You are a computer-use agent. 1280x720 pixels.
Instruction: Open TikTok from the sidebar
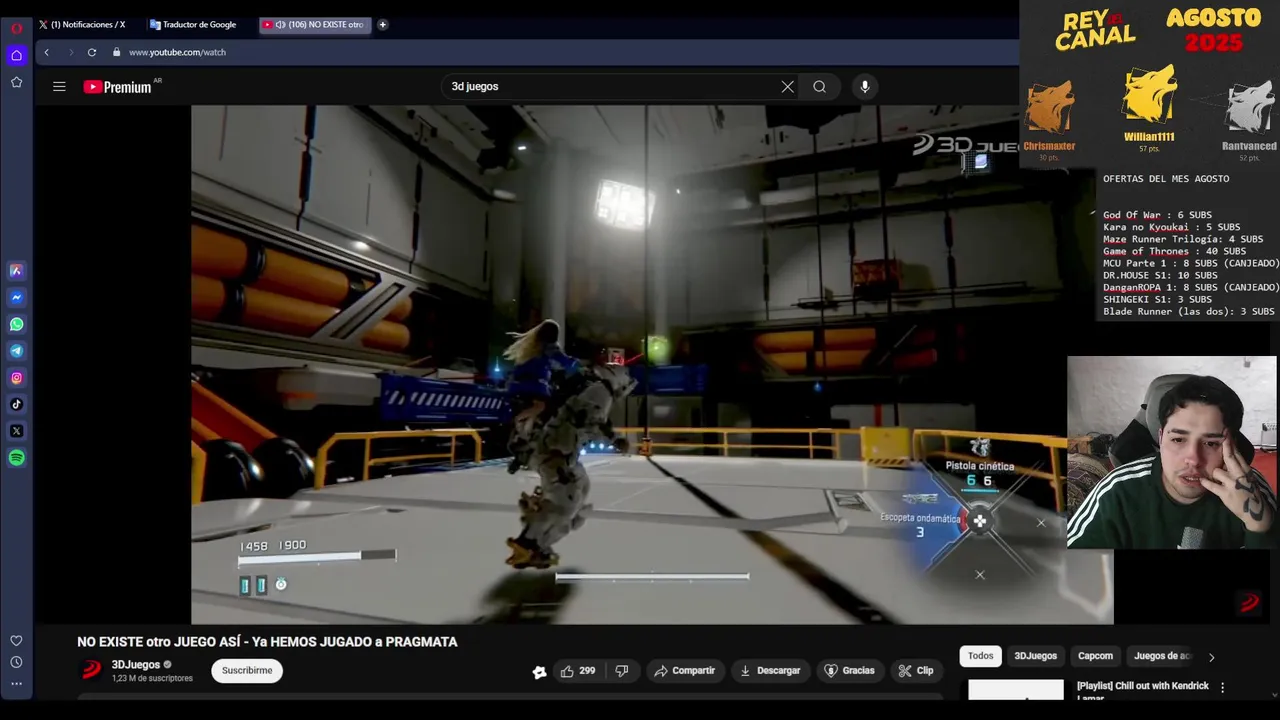[x=16, y=404]
